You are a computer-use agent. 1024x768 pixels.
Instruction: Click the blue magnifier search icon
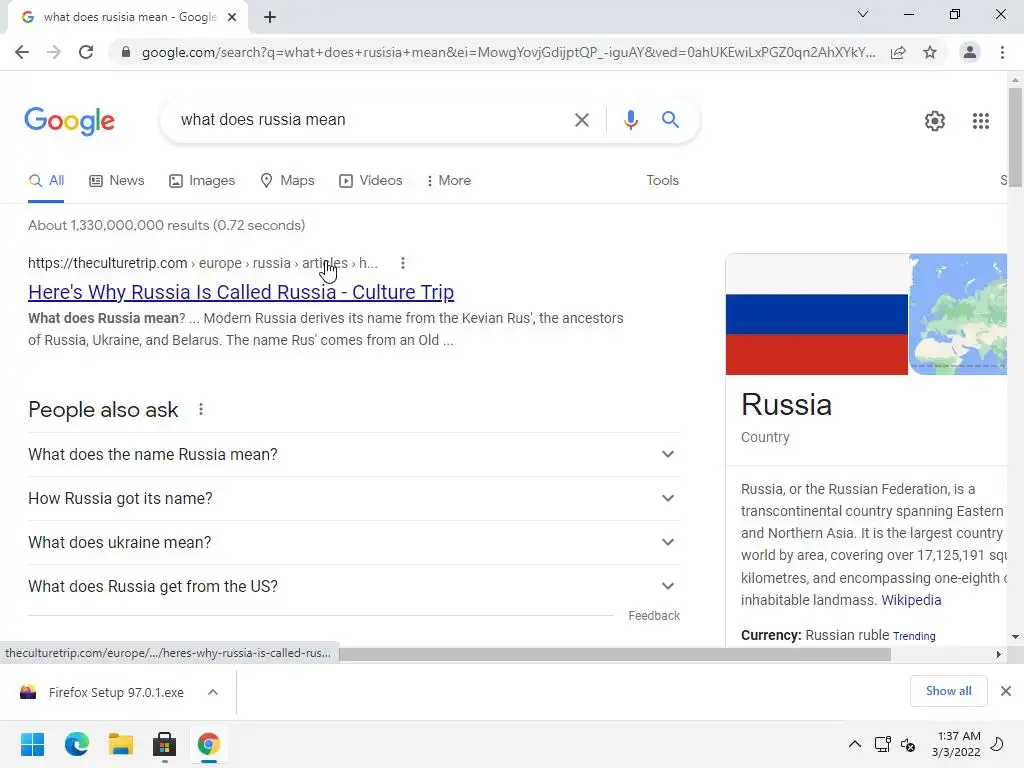point(670,120)
